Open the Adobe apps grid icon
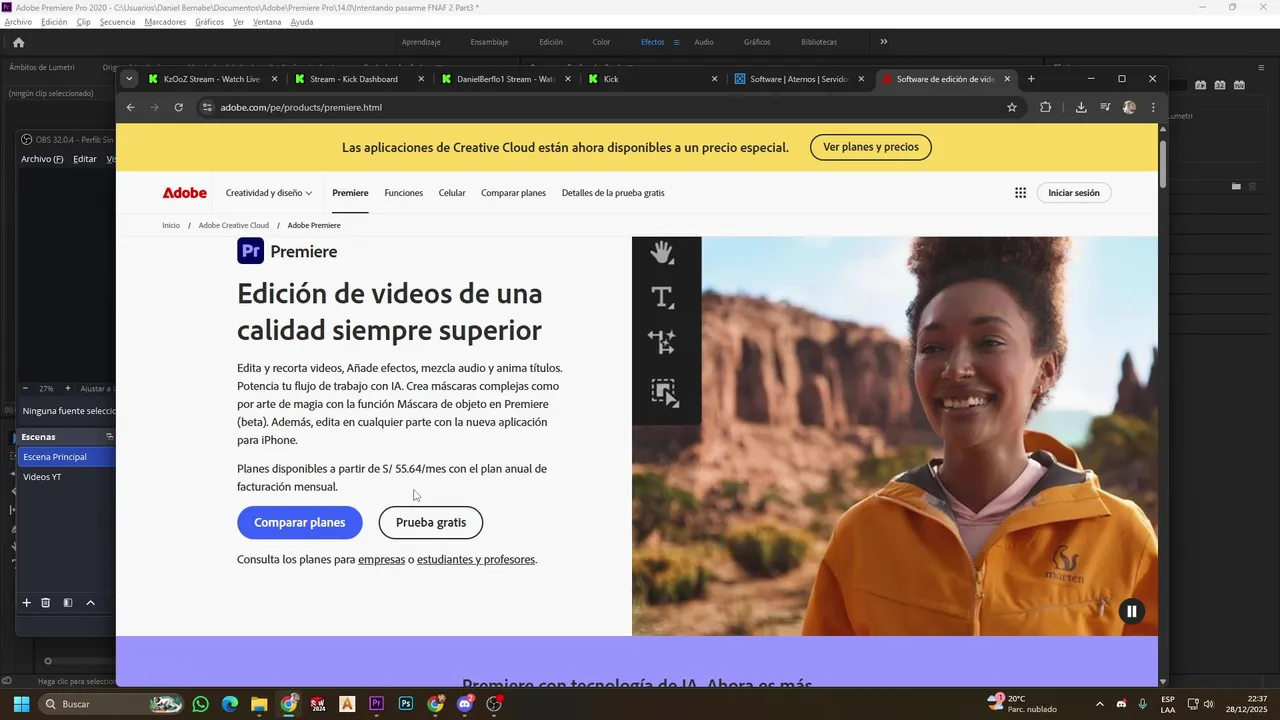Screen dimensions: 1280x720 (1020, 193)
